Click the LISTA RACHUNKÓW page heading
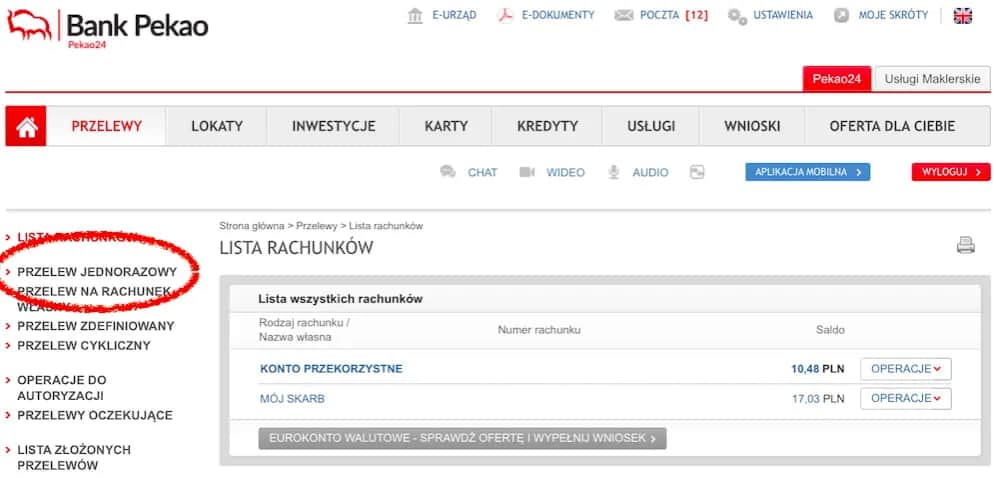Viewport: 996px width, 478px height. pos(296,248)
